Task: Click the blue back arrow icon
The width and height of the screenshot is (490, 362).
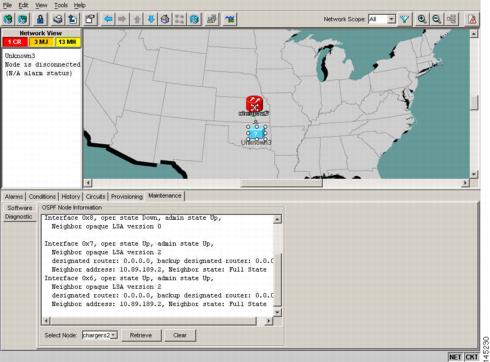Action: click(x=108, y=19)
